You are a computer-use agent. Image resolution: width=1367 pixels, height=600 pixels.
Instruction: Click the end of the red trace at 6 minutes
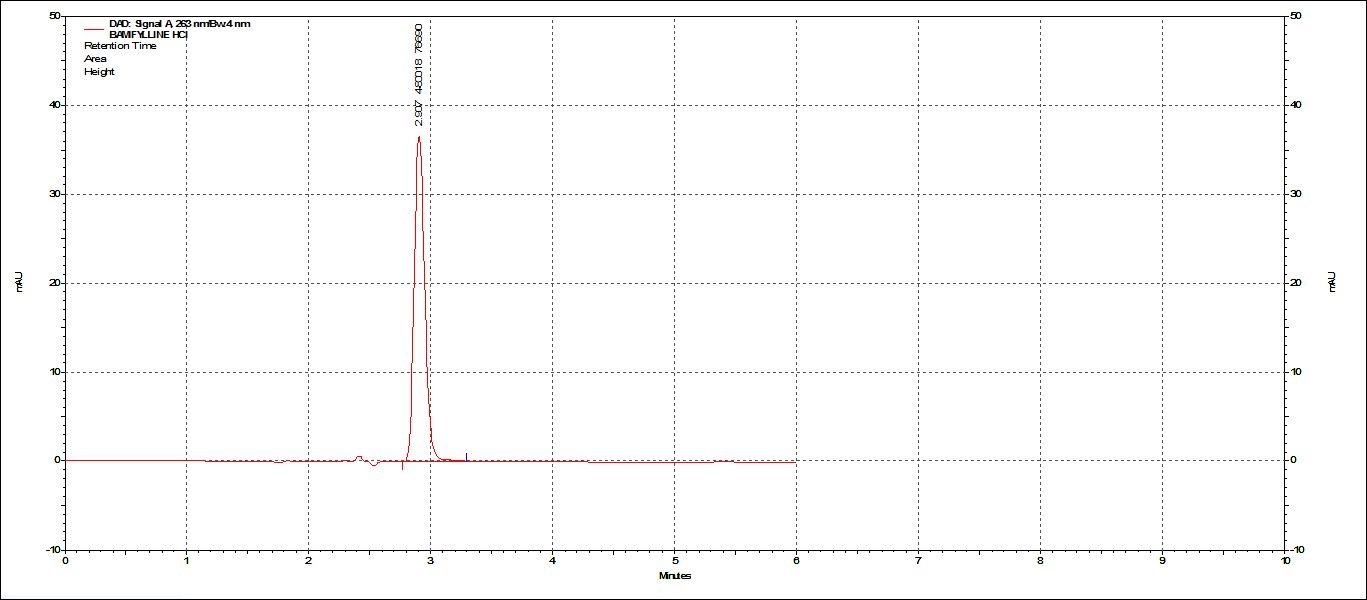click(795, 462)
